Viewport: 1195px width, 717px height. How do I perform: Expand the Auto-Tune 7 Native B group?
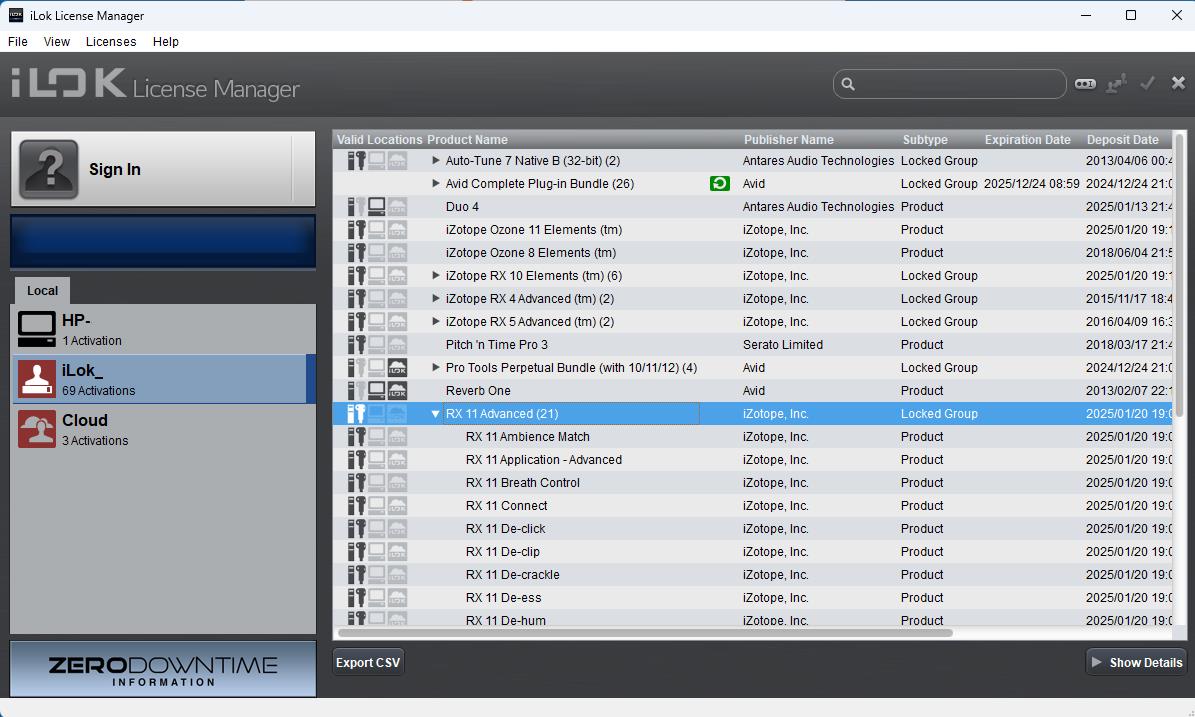click(x=435, y=161)
